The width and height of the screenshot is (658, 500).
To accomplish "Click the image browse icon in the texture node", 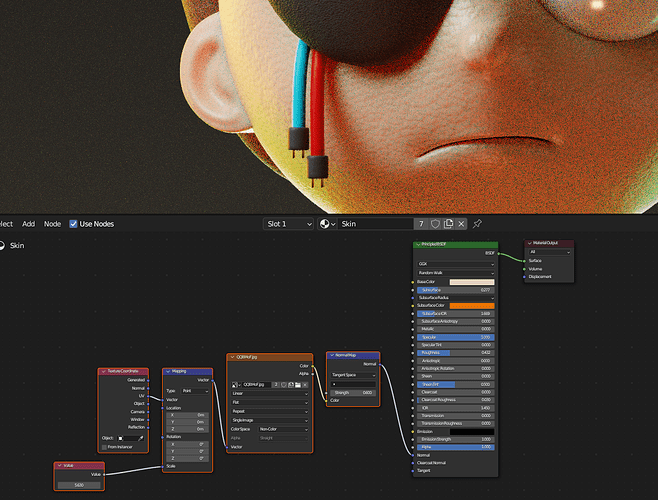I will click(236, 385).
